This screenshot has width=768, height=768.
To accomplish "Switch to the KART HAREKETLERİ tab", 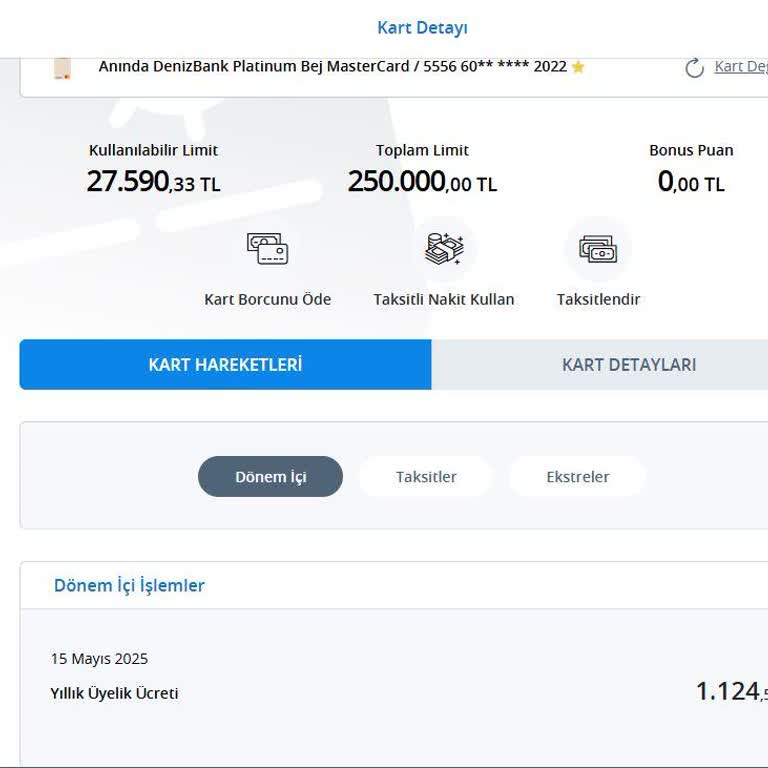I will (x=225, y=364).
